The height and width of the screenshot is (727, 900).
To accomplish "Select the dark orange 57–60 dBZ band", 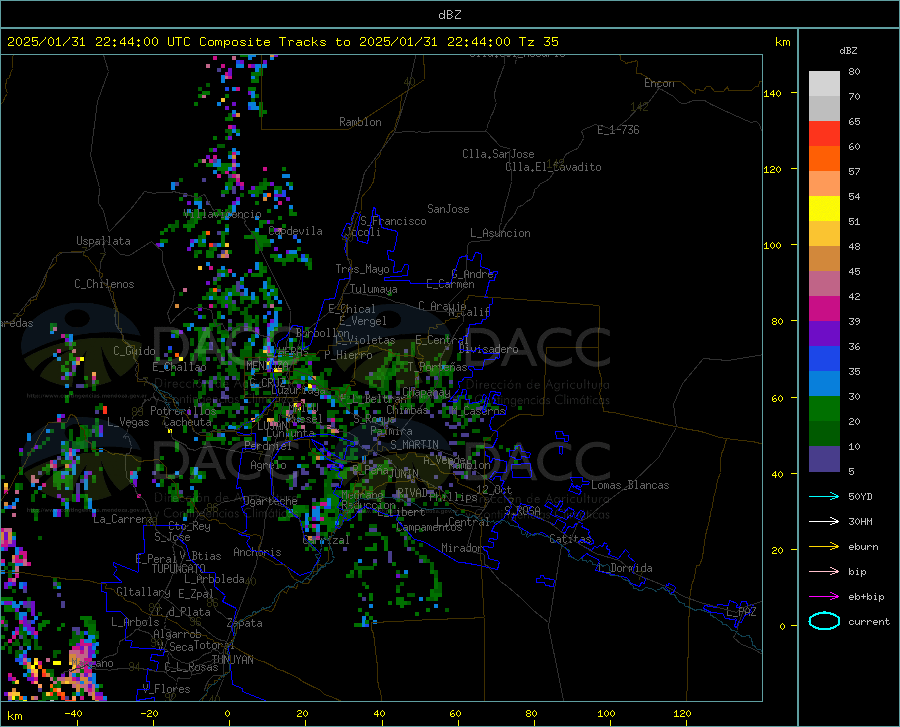I will tap(824, 158).
